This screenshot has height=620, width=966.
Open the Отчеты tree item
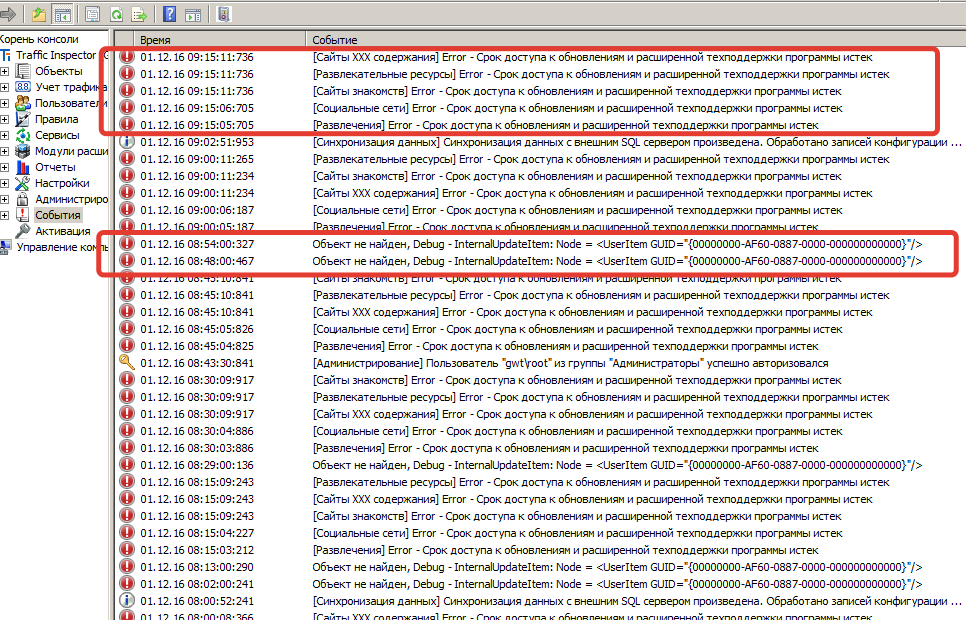[x=55, y=168]
